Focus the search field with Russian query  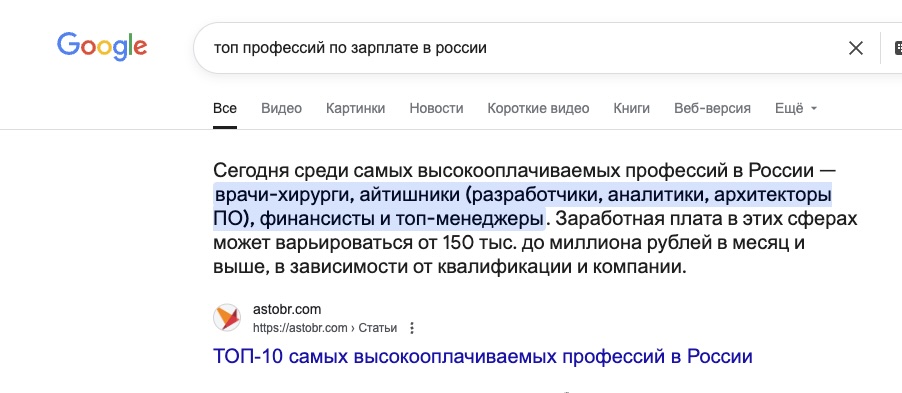click(x=518, y=48)
